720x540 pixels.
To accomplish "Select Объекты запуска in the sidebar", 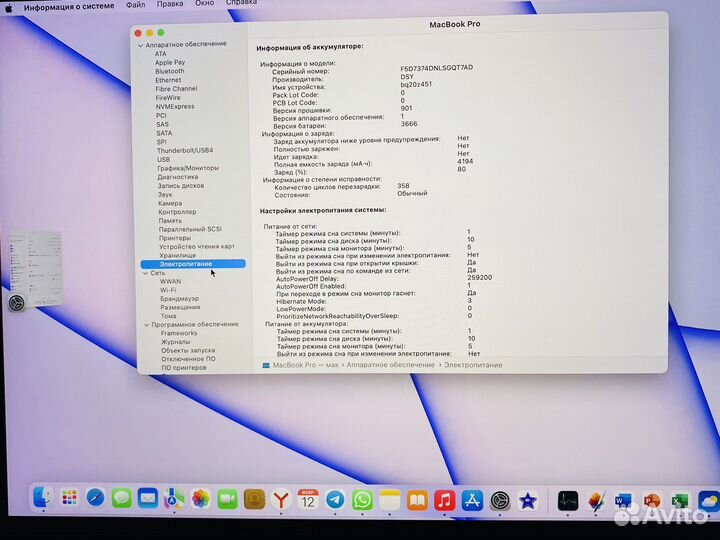I will click(x=188, y=350).
